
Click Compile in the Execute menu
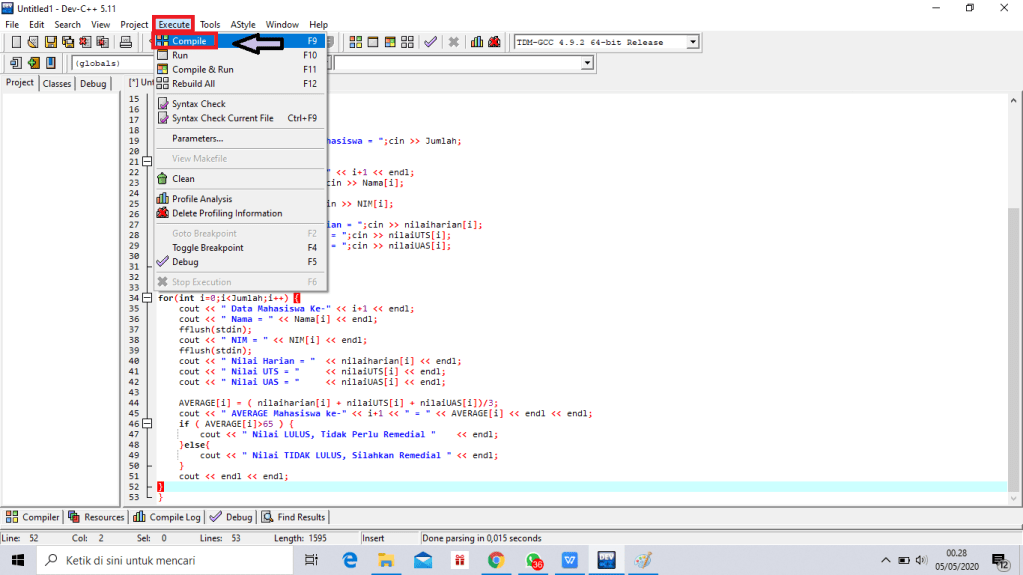pyautogui.click(x=189, y=41)
